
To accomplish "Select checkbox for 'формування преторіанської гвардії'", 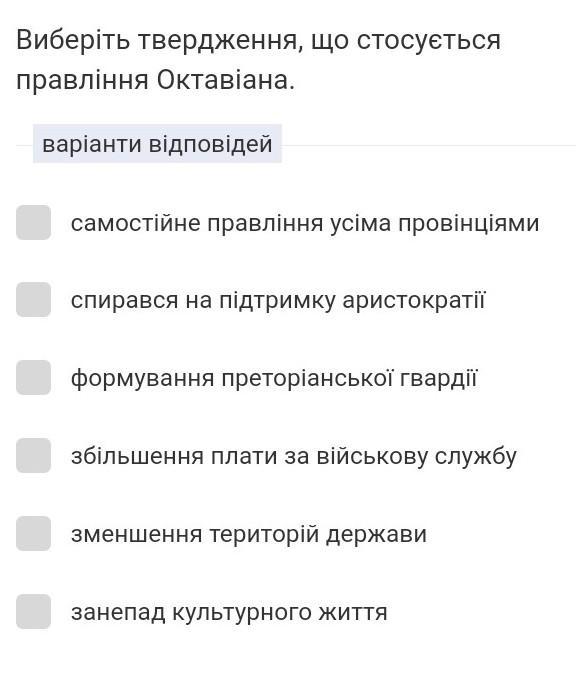I will click(x=34, y=377).
